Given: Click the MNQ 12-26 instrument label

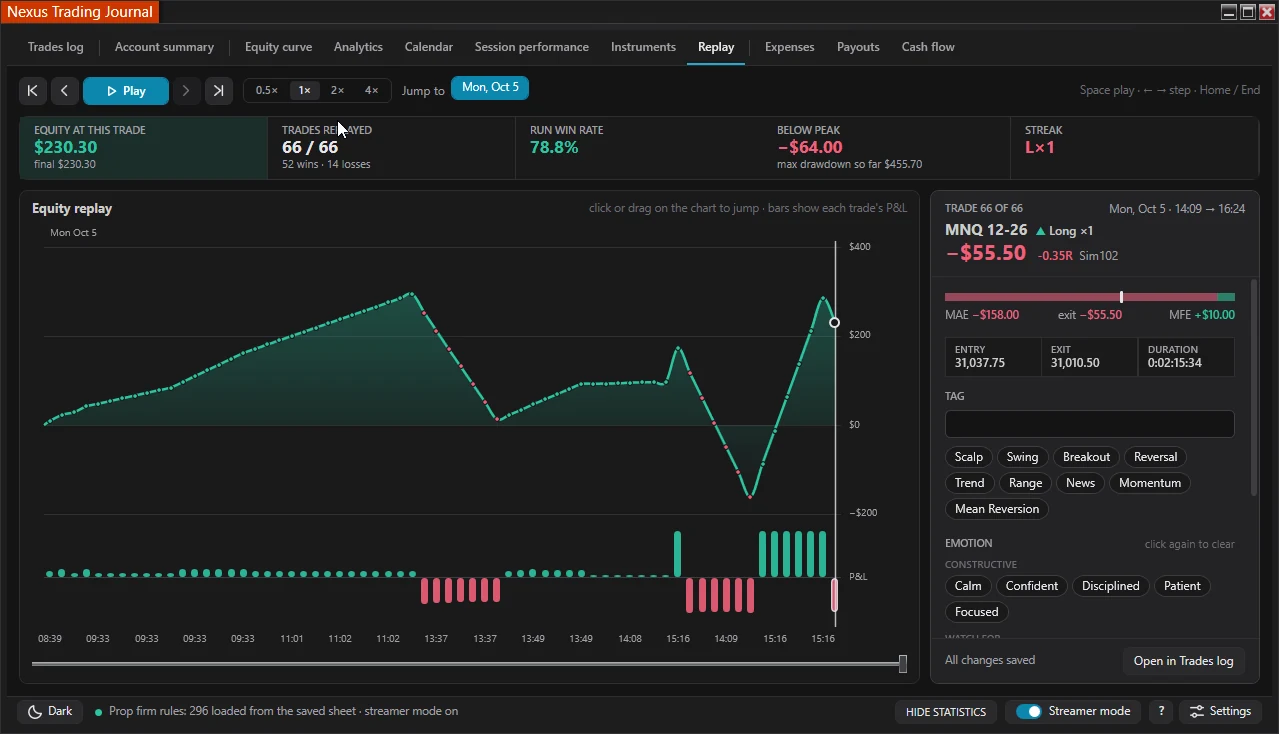Looking at the screenshot, I should (986, 230).
